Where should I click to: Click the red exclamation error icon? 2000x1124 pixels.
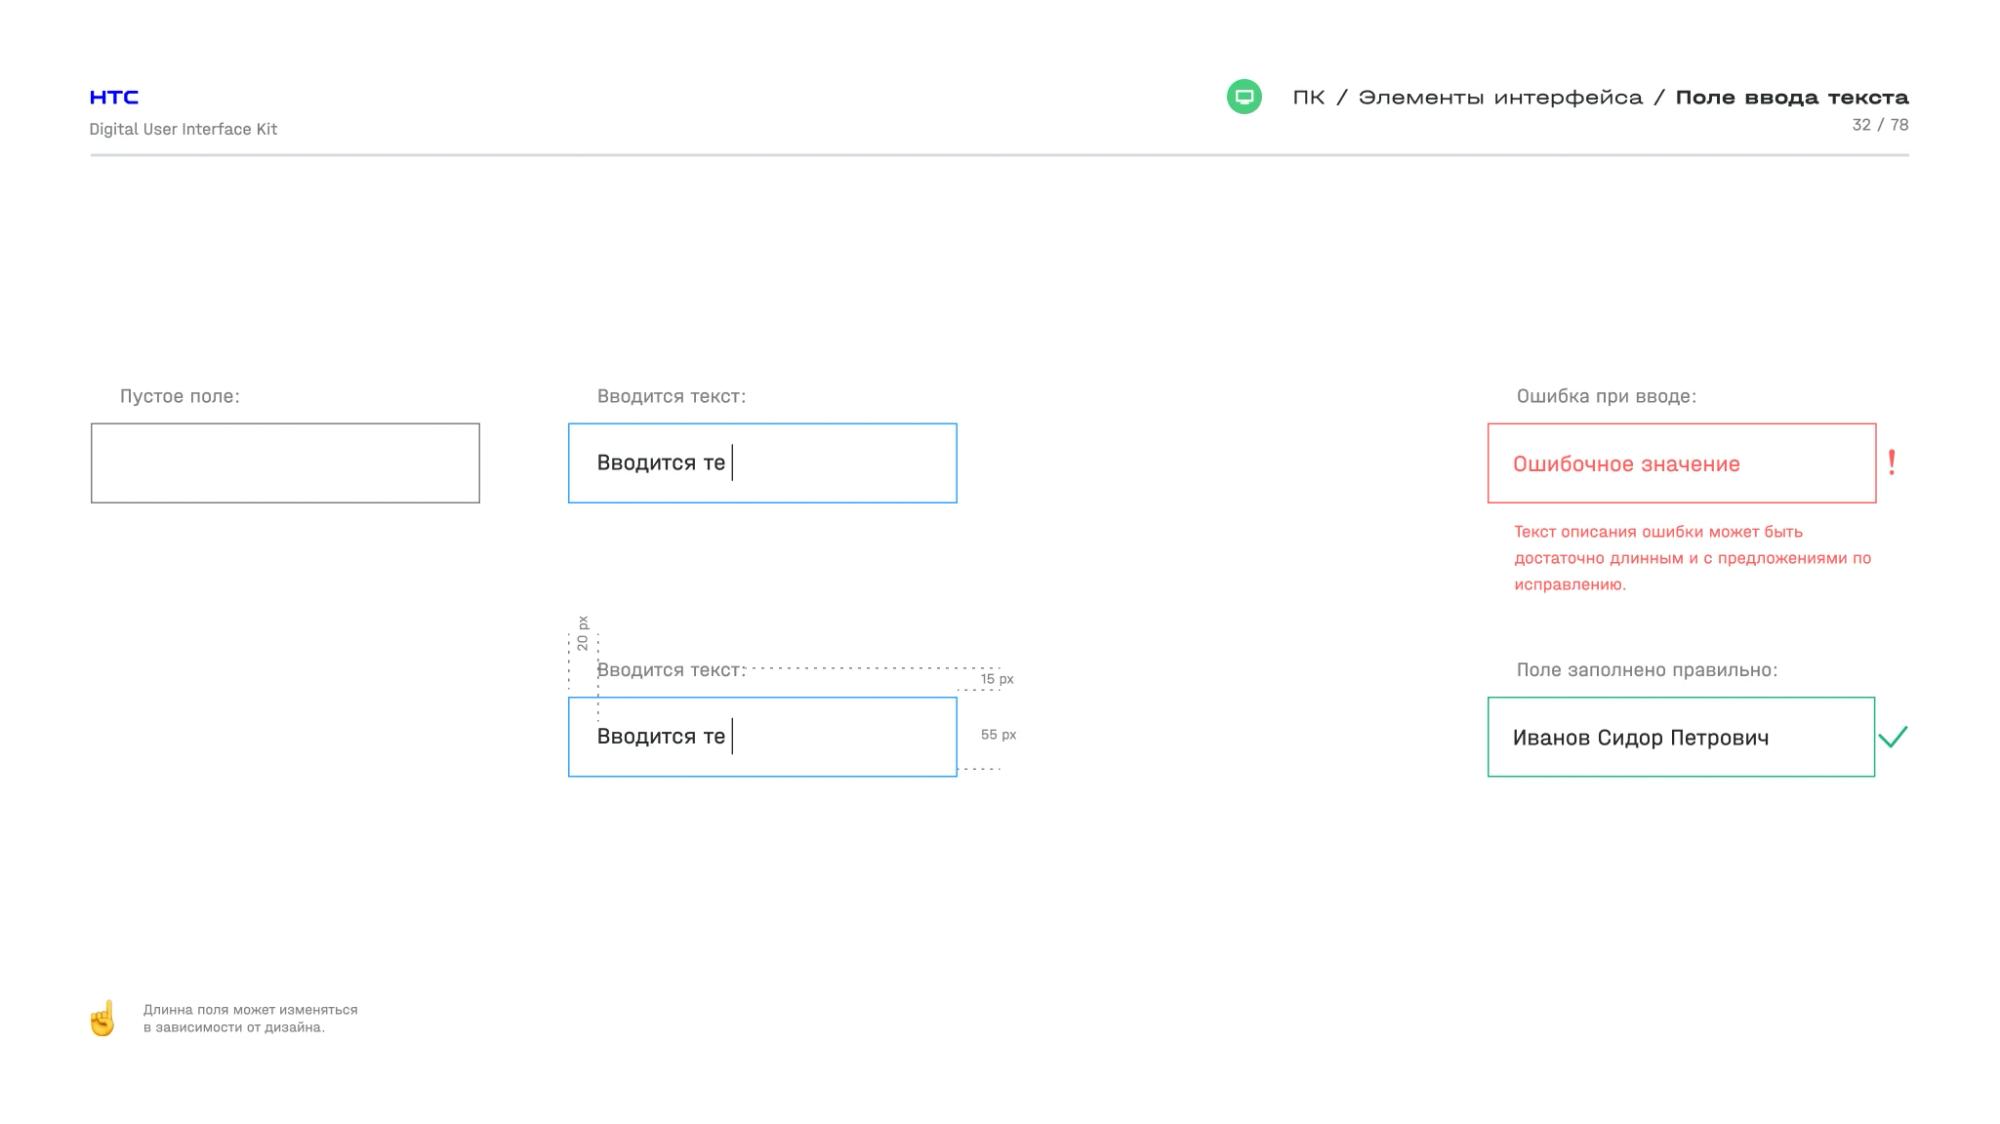click(1891, 463)
